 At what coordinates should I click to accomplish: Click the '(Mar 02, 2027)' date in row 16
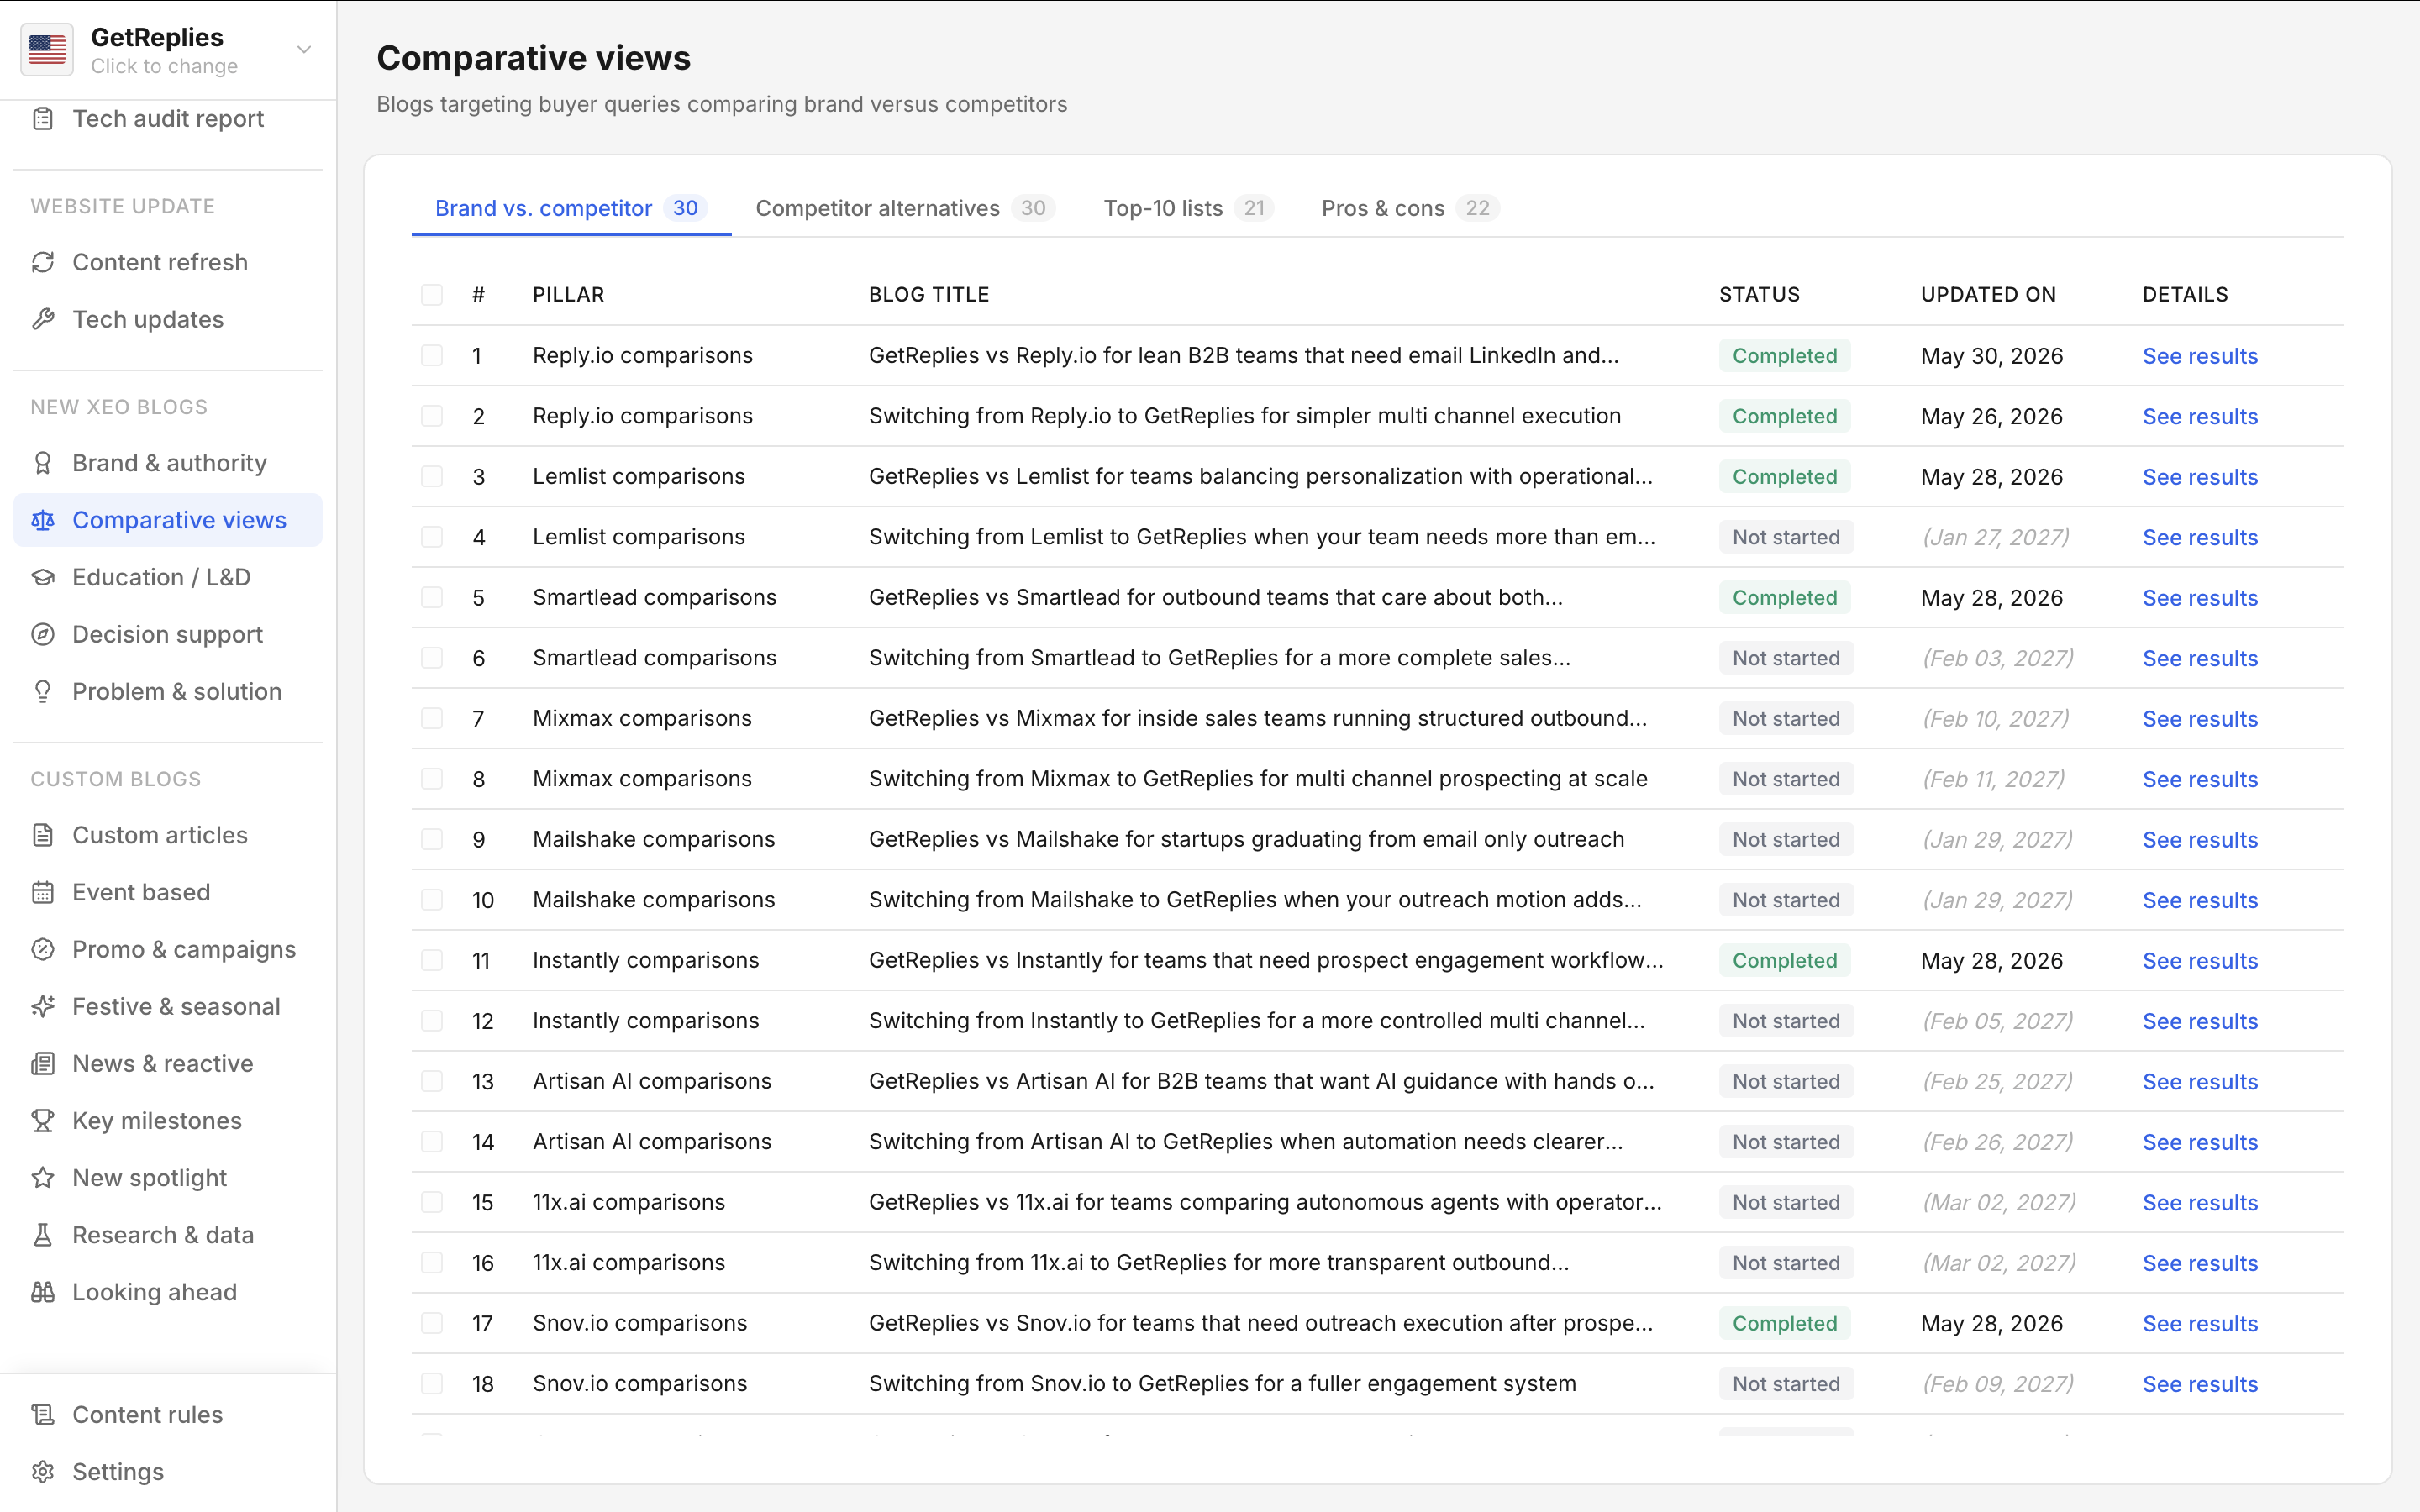(1998, 1263)
